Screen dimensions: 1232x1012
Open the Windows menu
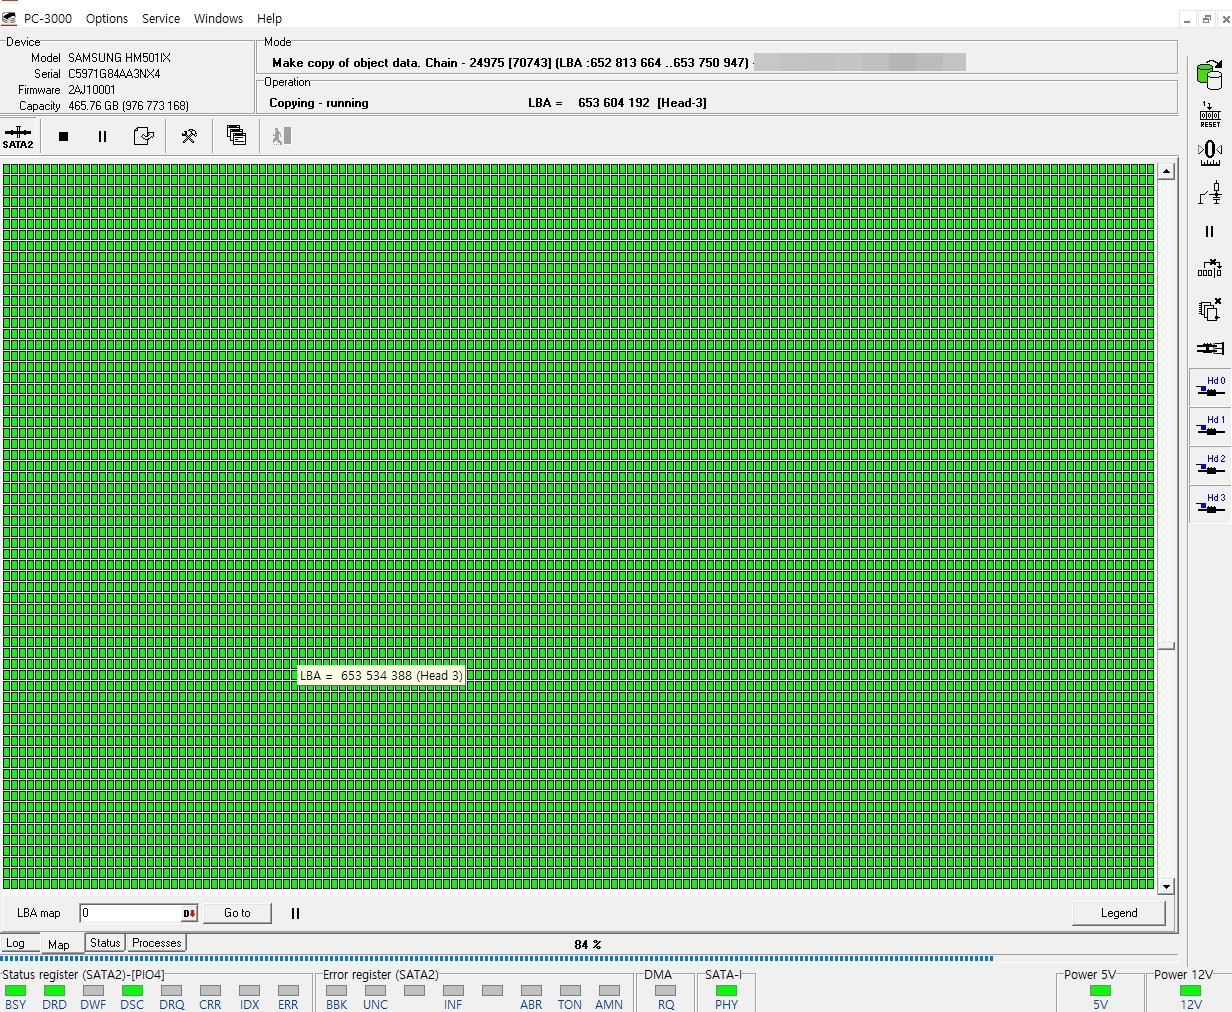coord(218,18)
